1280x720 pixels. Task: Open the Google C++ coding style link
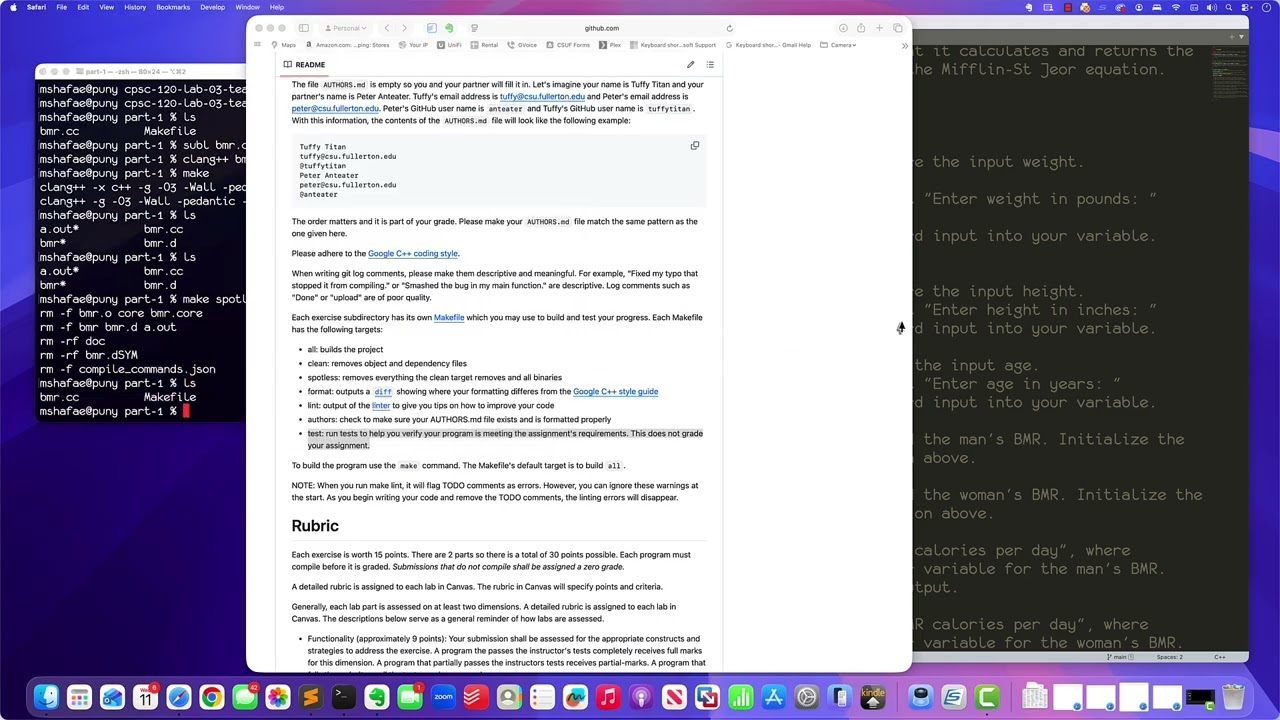click(413, 254)
